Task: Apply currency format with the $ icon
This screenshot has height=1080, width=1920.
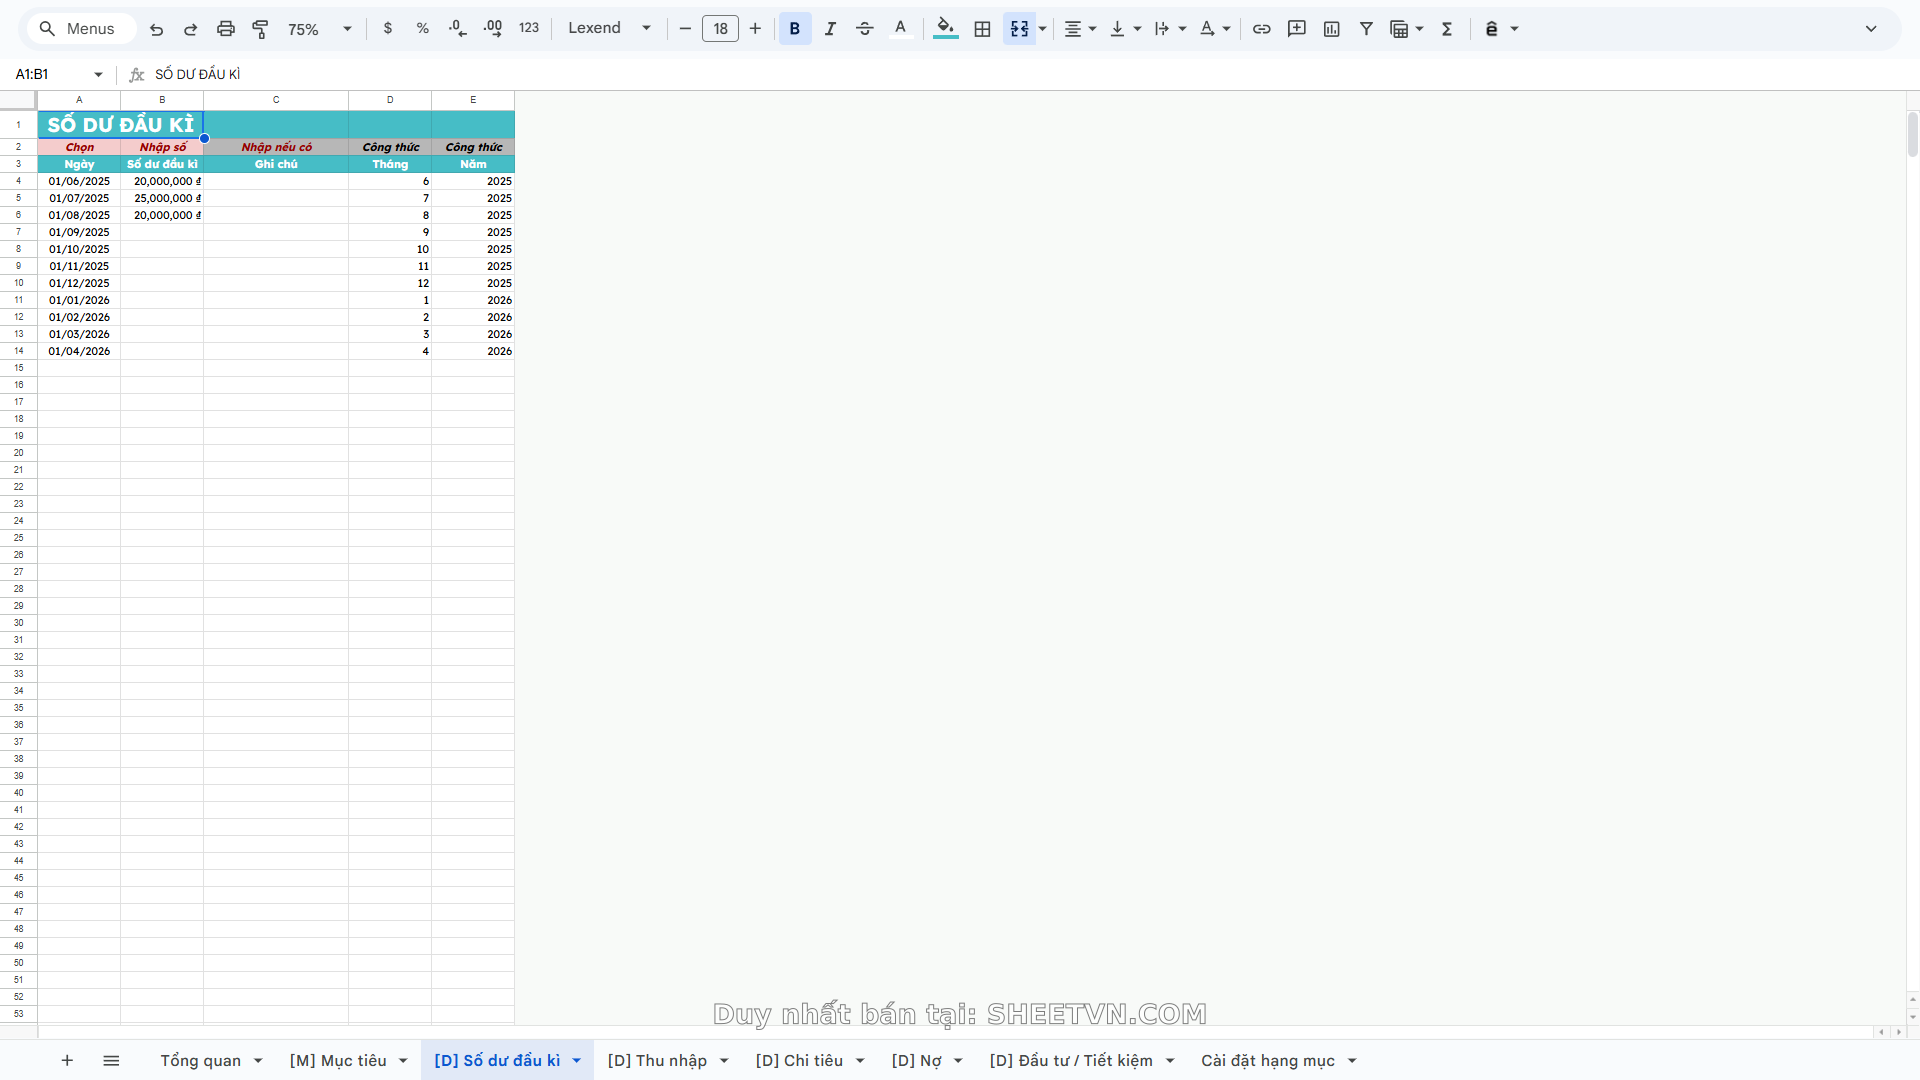Action: [x=388, y=28]
